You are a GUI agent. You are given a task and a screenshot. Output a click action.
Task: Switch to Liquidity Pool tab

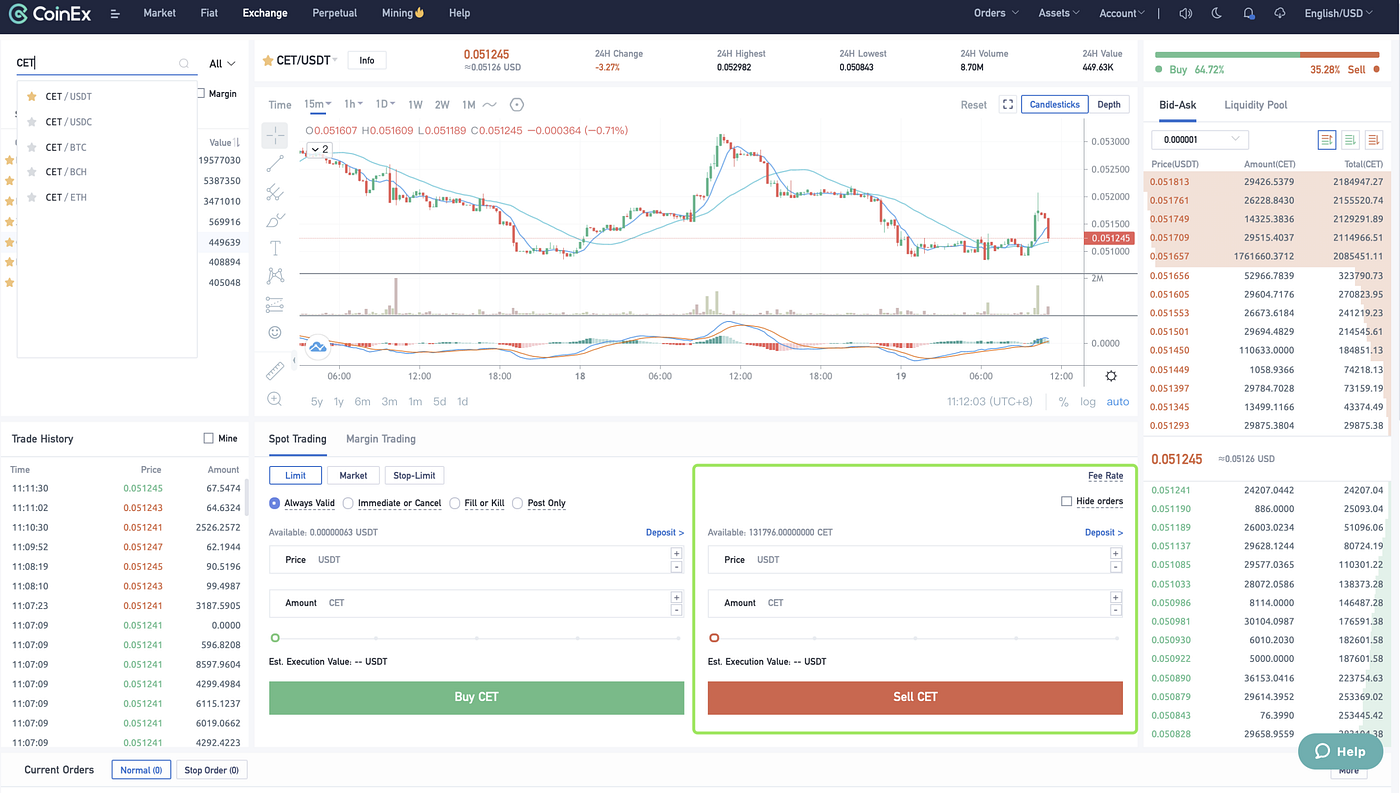coord(1255,105)
